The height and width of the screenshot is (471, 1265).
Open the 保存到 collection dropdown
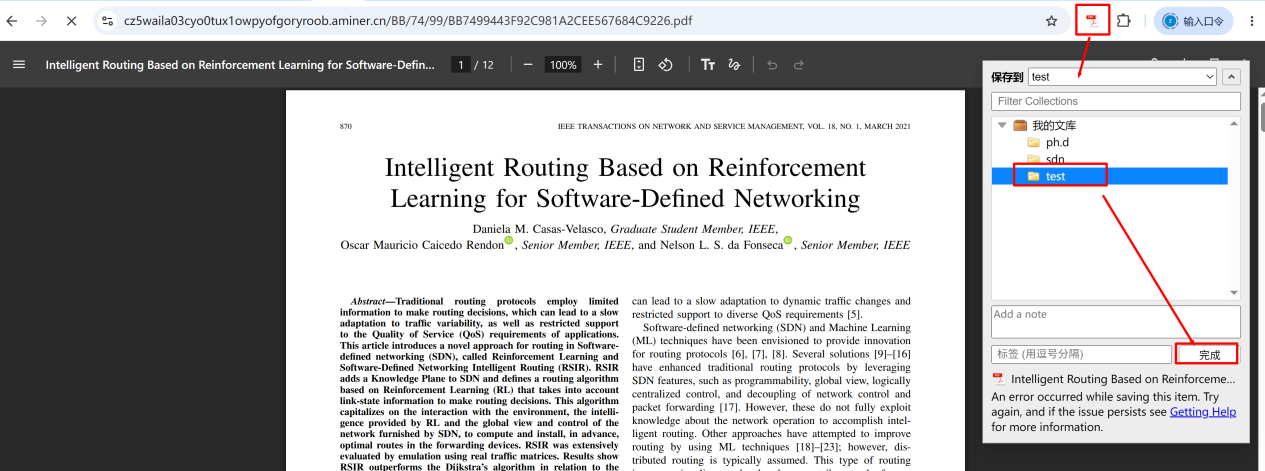tap(1122, 77)
